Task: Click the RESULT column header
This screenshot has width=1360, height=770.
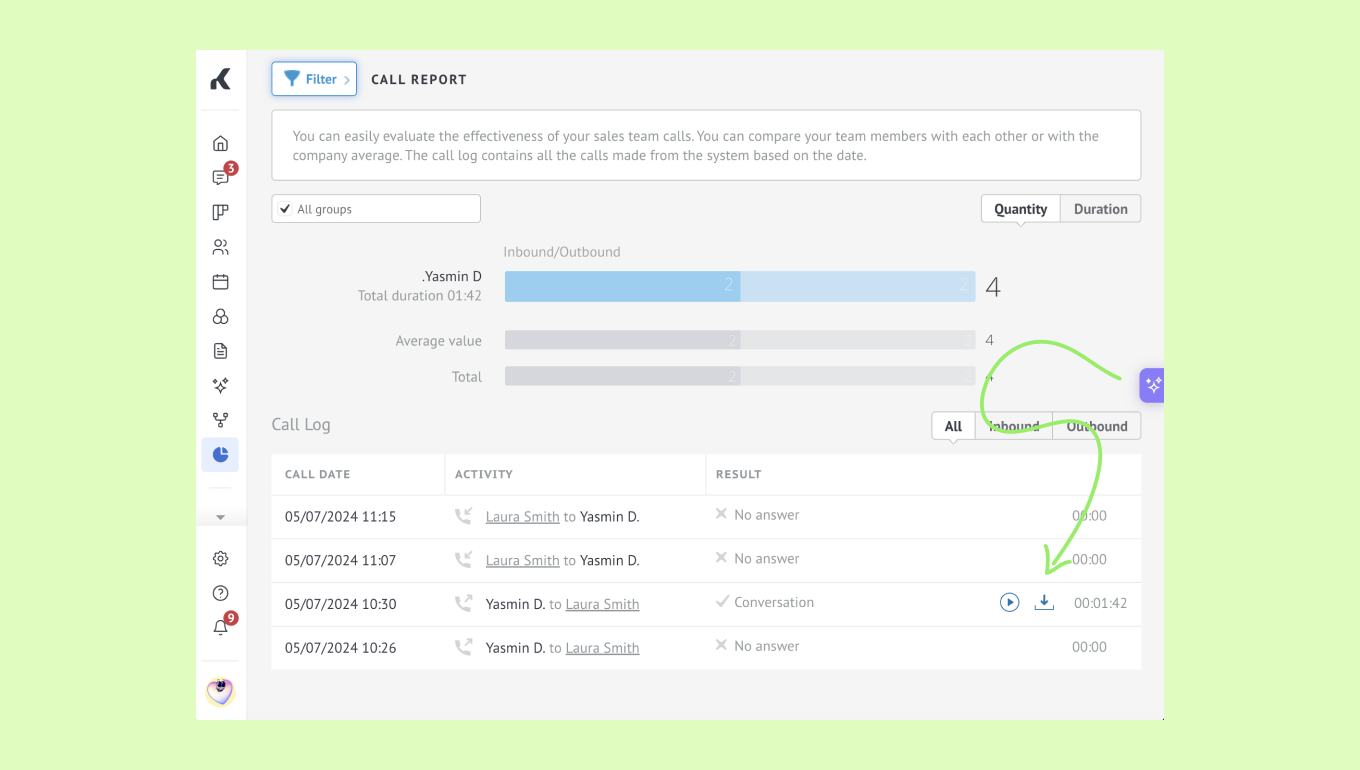Action: [738, 474]
